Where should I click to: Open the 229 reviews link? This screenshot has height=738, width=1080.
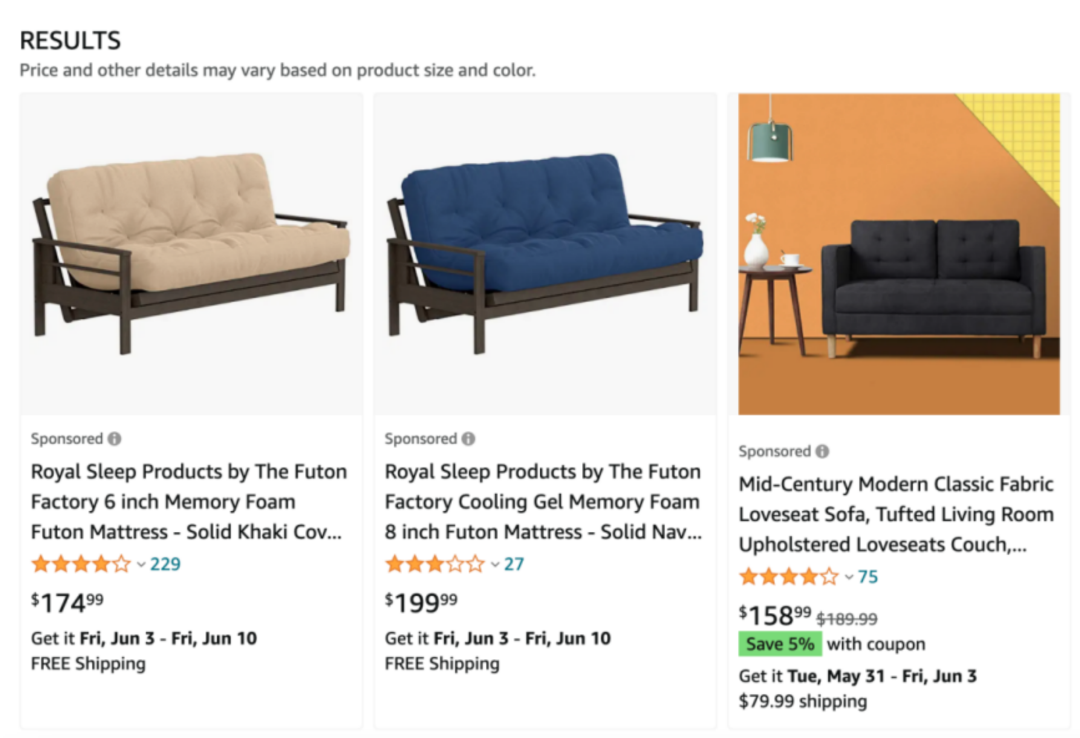(x=165, y=564)
